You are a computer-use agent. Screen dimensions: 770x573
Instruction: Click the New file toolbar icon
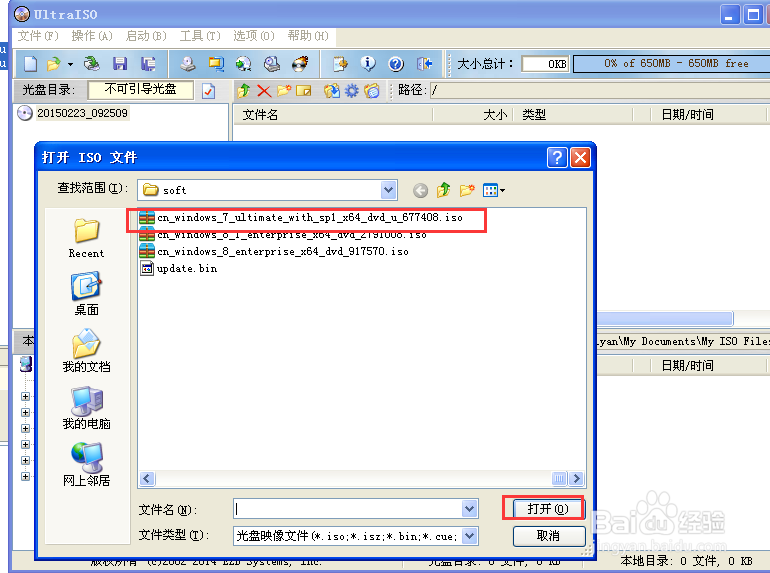click(x=30, y=64)
